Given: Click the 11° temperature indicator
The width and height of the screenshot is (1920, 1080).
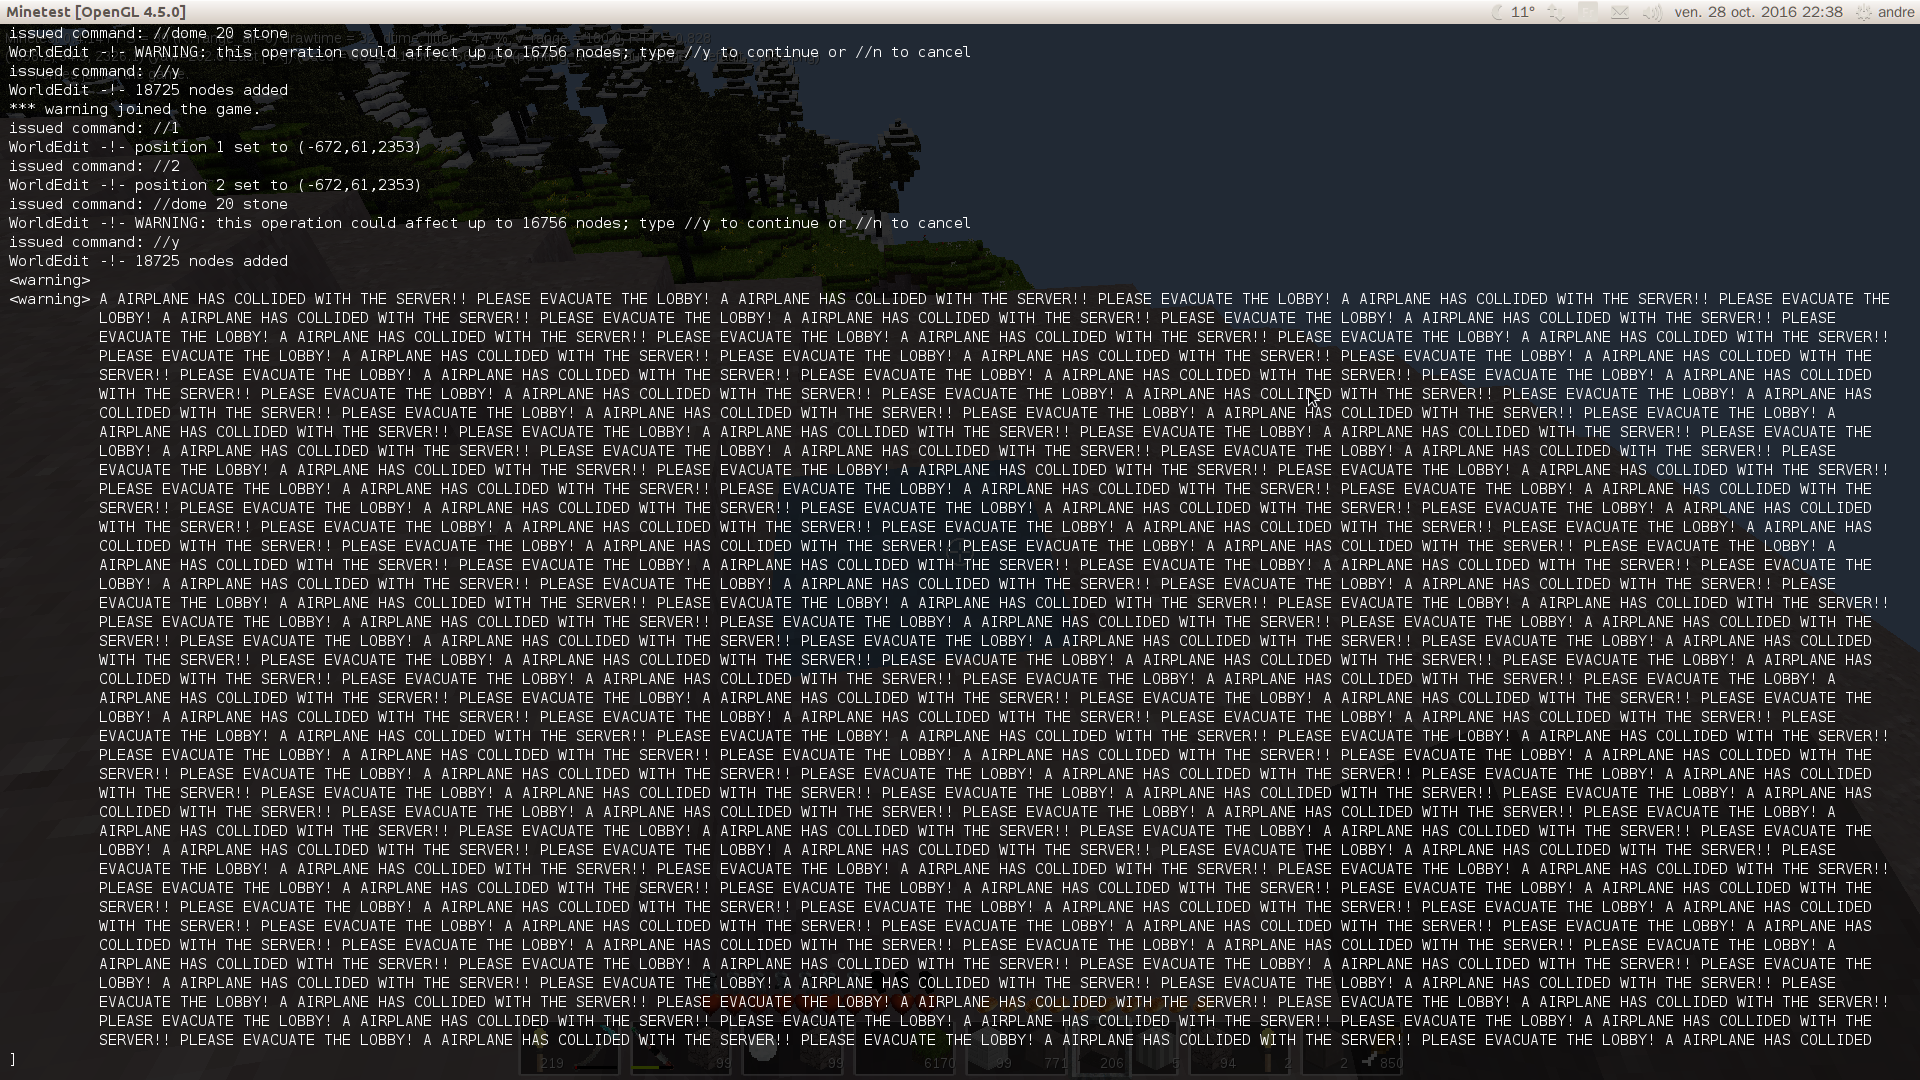Looking at the screenshot, I should tap(1523, 12).
